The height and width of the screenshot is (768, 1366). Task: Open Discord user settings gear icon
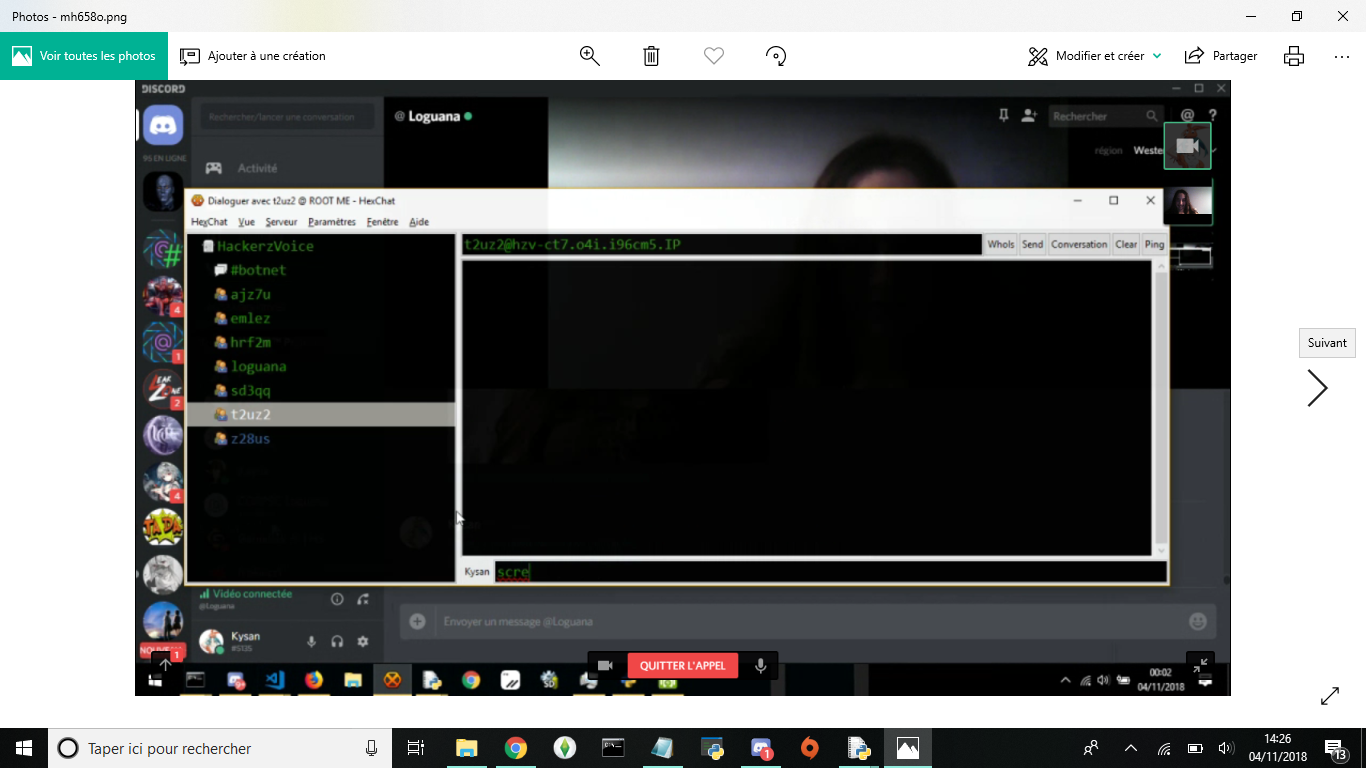363,641
